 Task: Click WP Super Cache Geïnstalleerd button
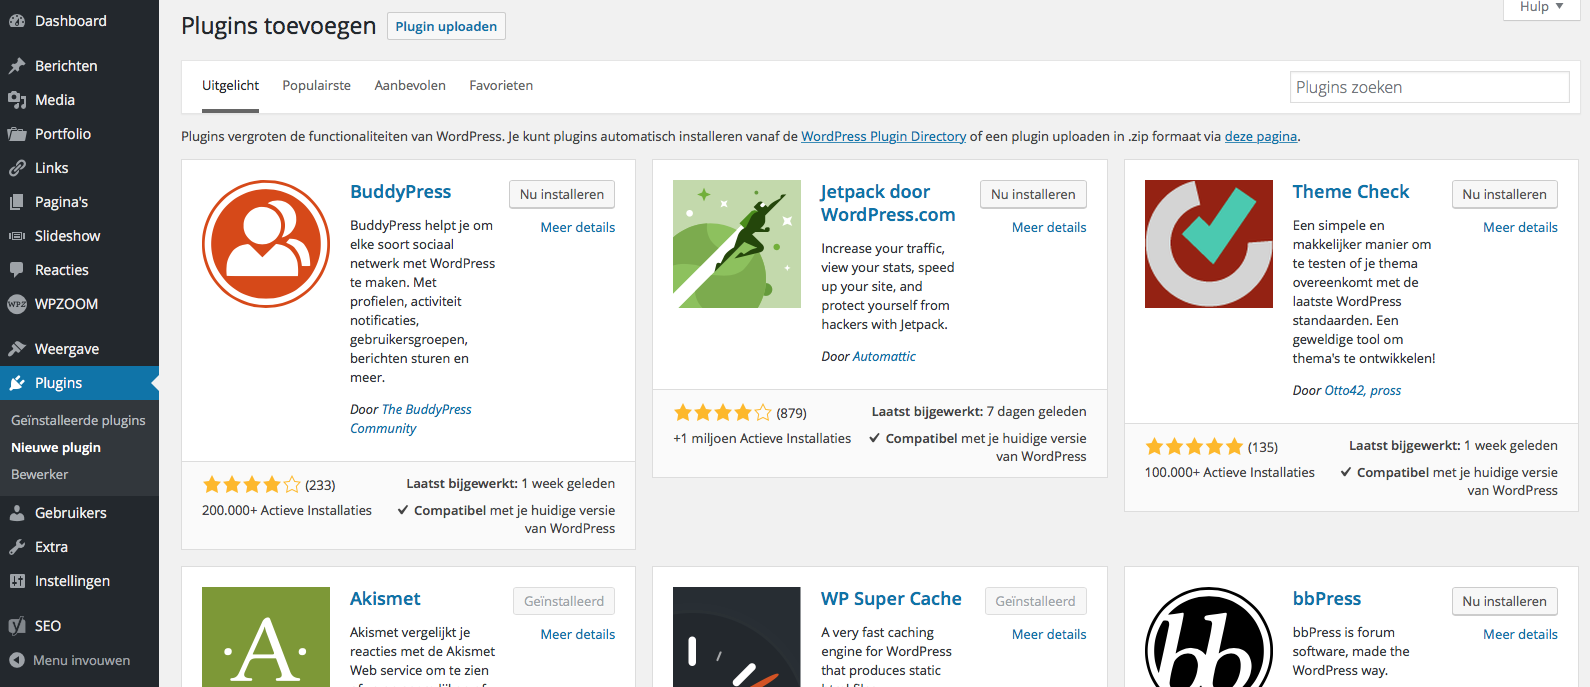pyautogui.click(x=1035, y=601)
